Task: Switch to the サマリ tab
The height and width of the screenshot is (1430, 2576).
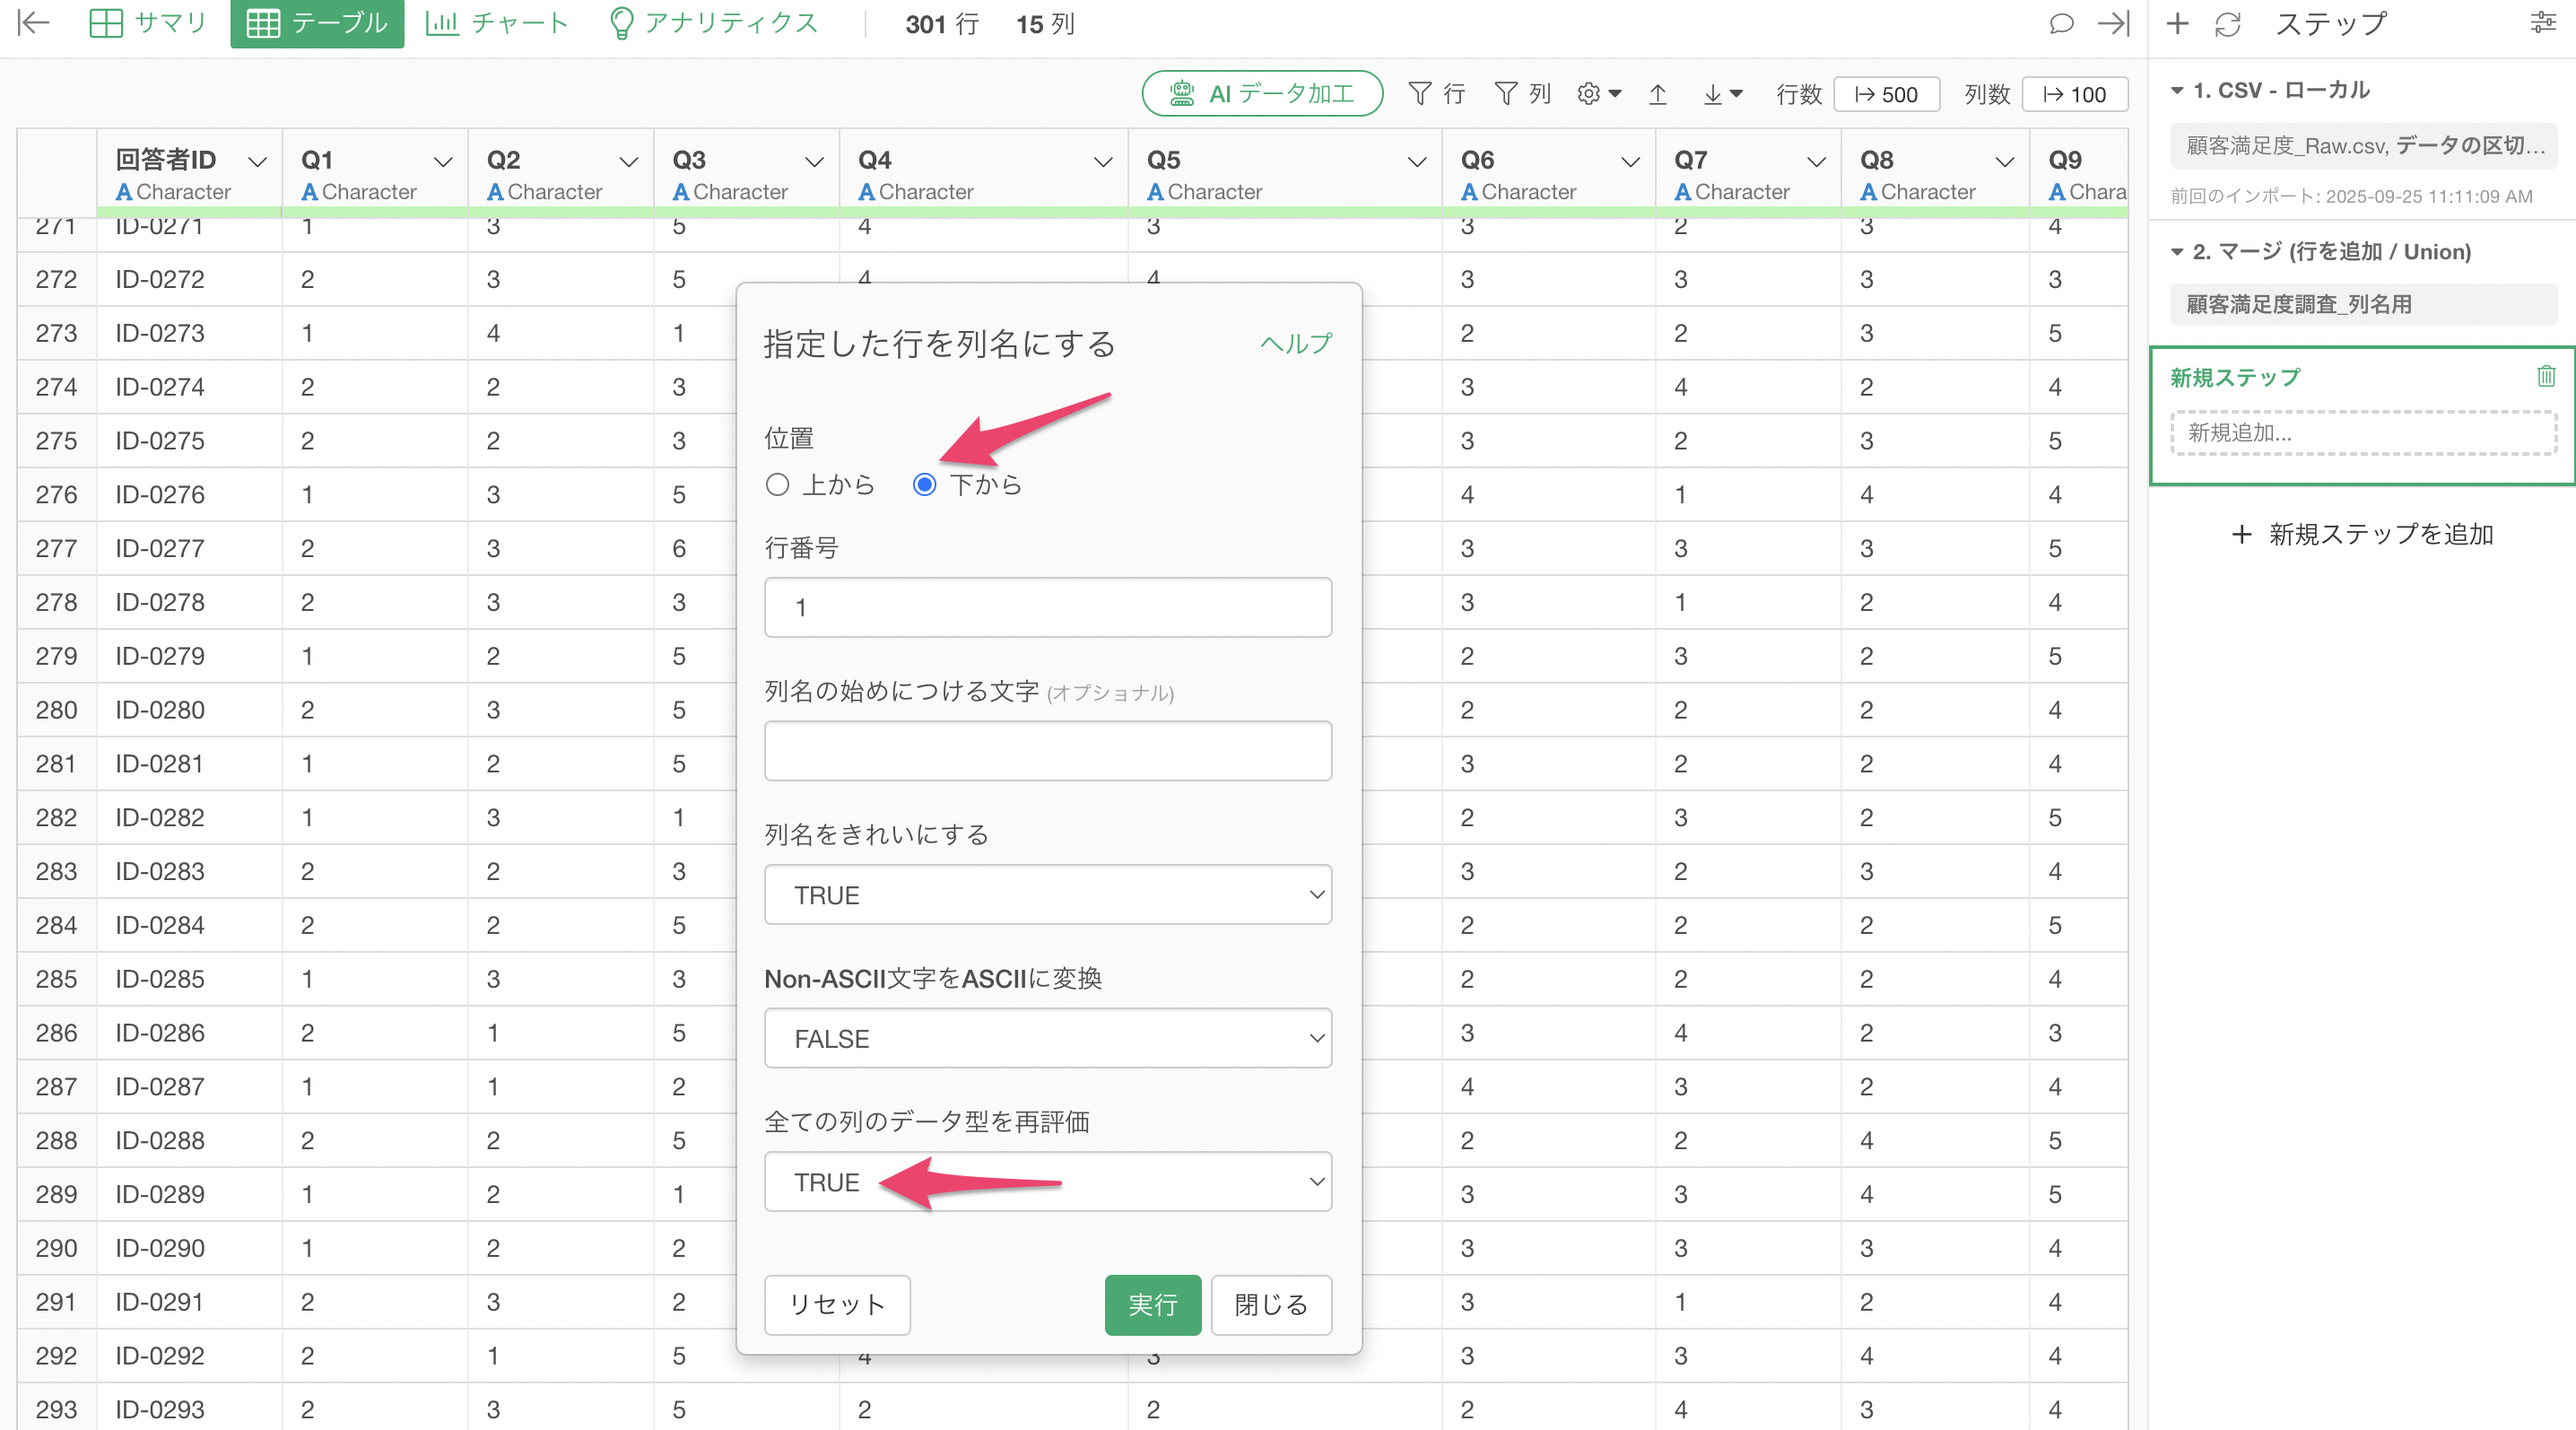Action: click(148, 23)
